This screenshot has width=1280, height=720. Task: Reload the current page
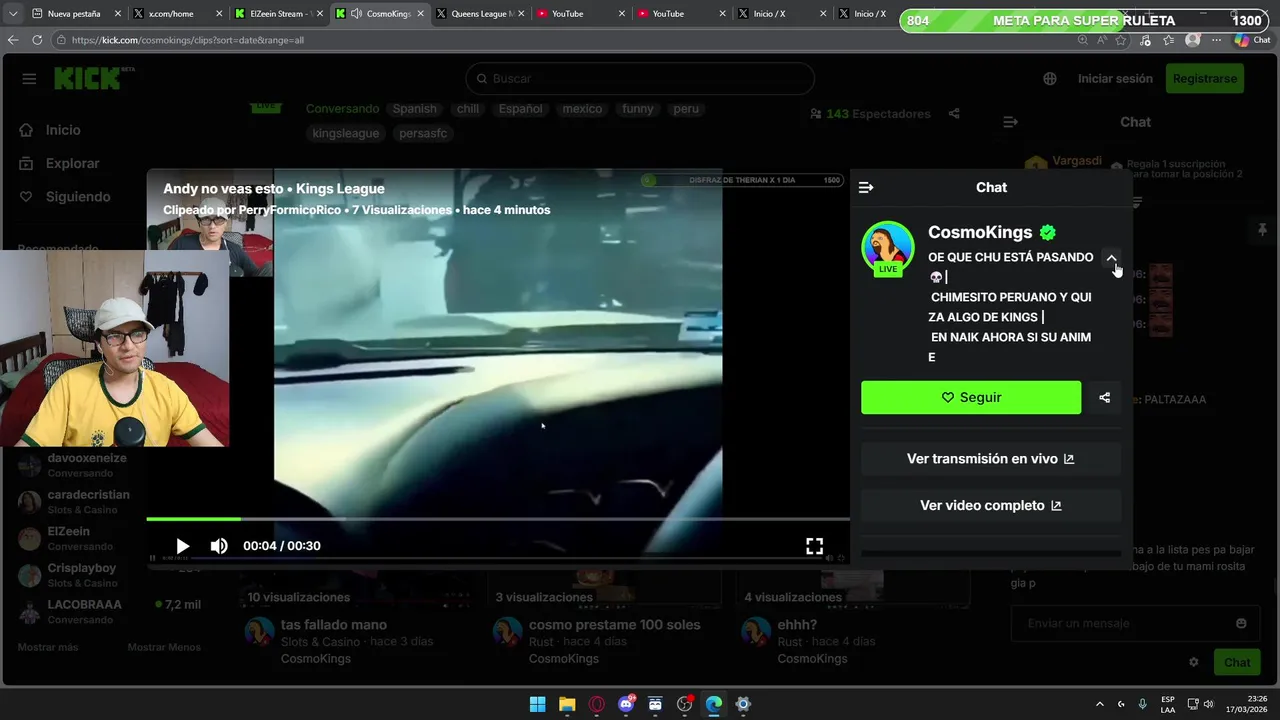[37, 40]
